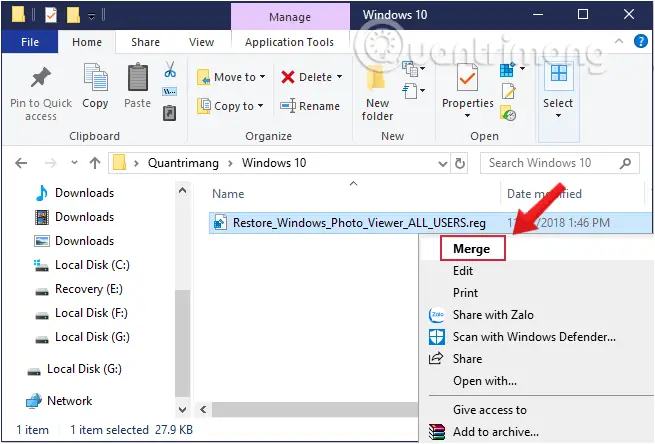Click navigation pane scrollbar up arrow

pos(183,190)
